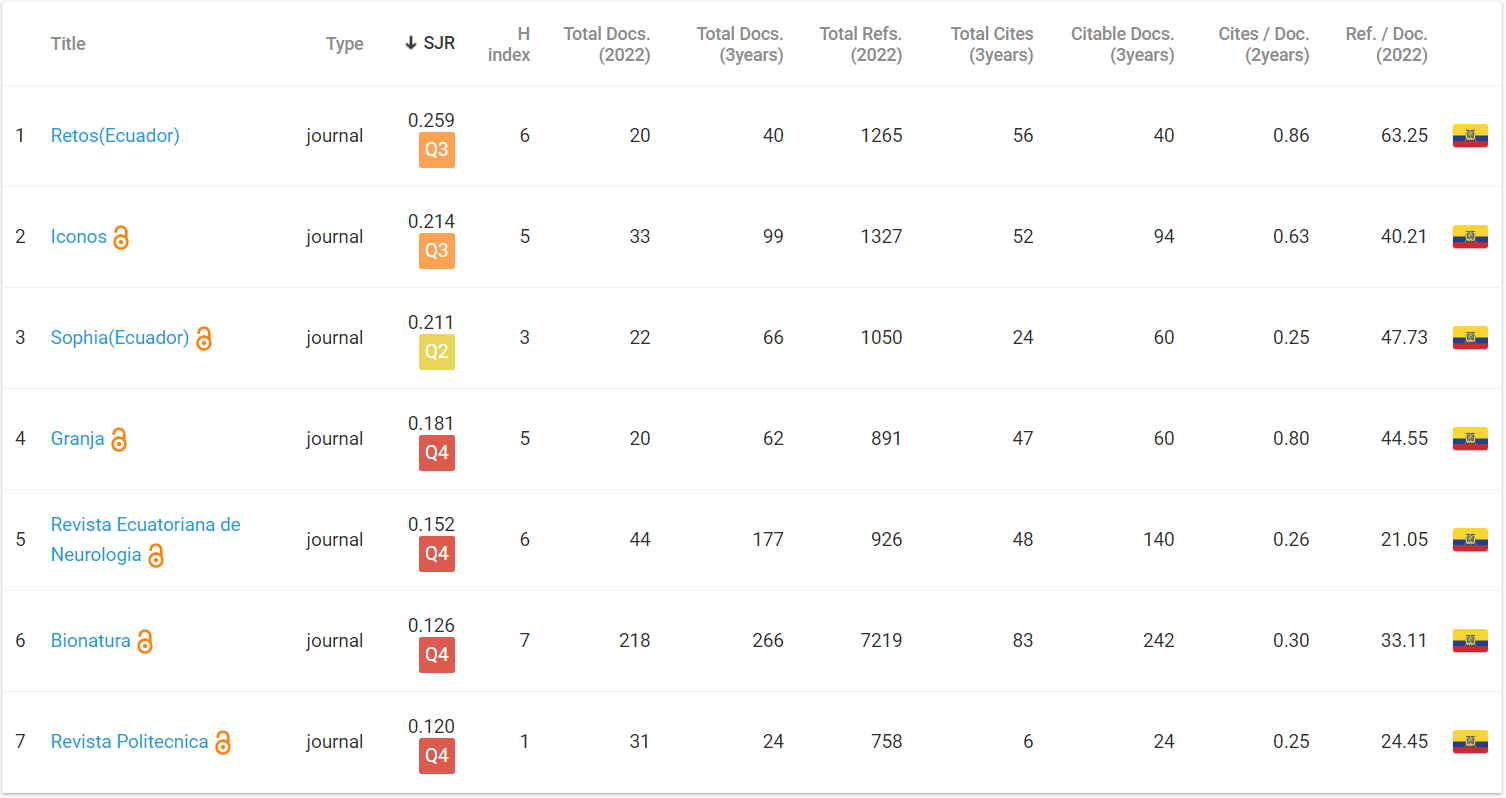Image resolution: width=1506 pixels, height=798 pixels.
Task: Select Cites/Doc. value 0.63 for Iconos
Action: [x=1291, y=237]
